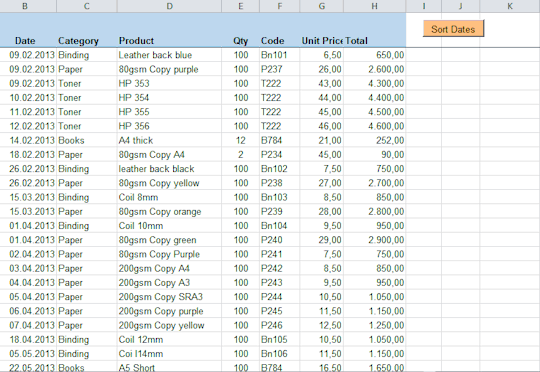This screenshot has height=372, width=540.
Task: Select column K header
Action: point(510,6)
